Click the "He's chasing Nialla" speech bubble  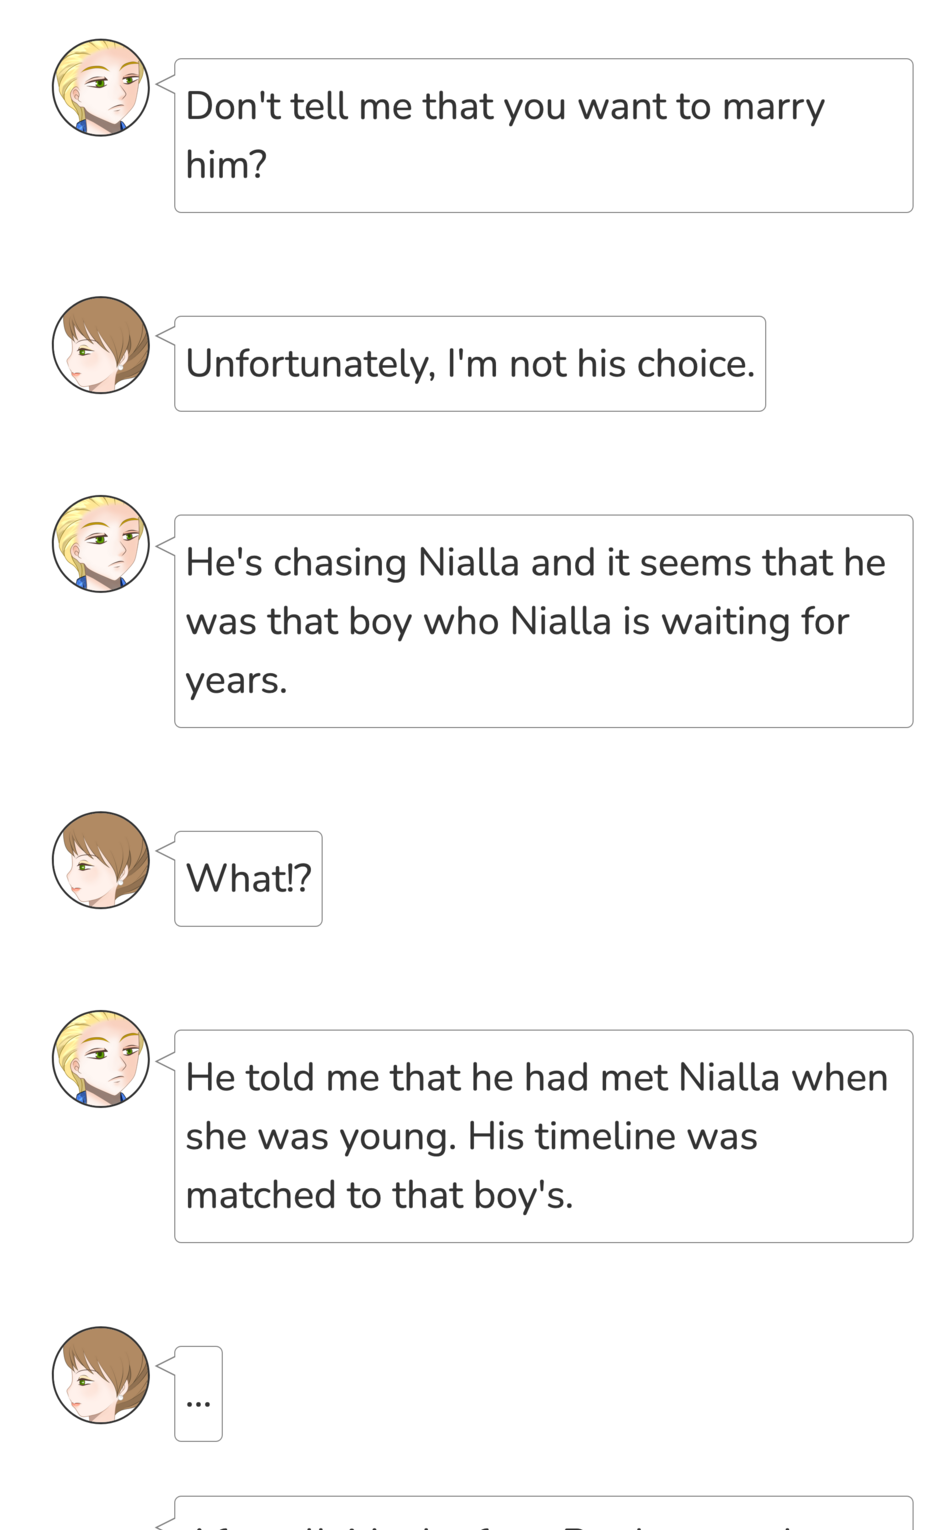tap(543, 621)
